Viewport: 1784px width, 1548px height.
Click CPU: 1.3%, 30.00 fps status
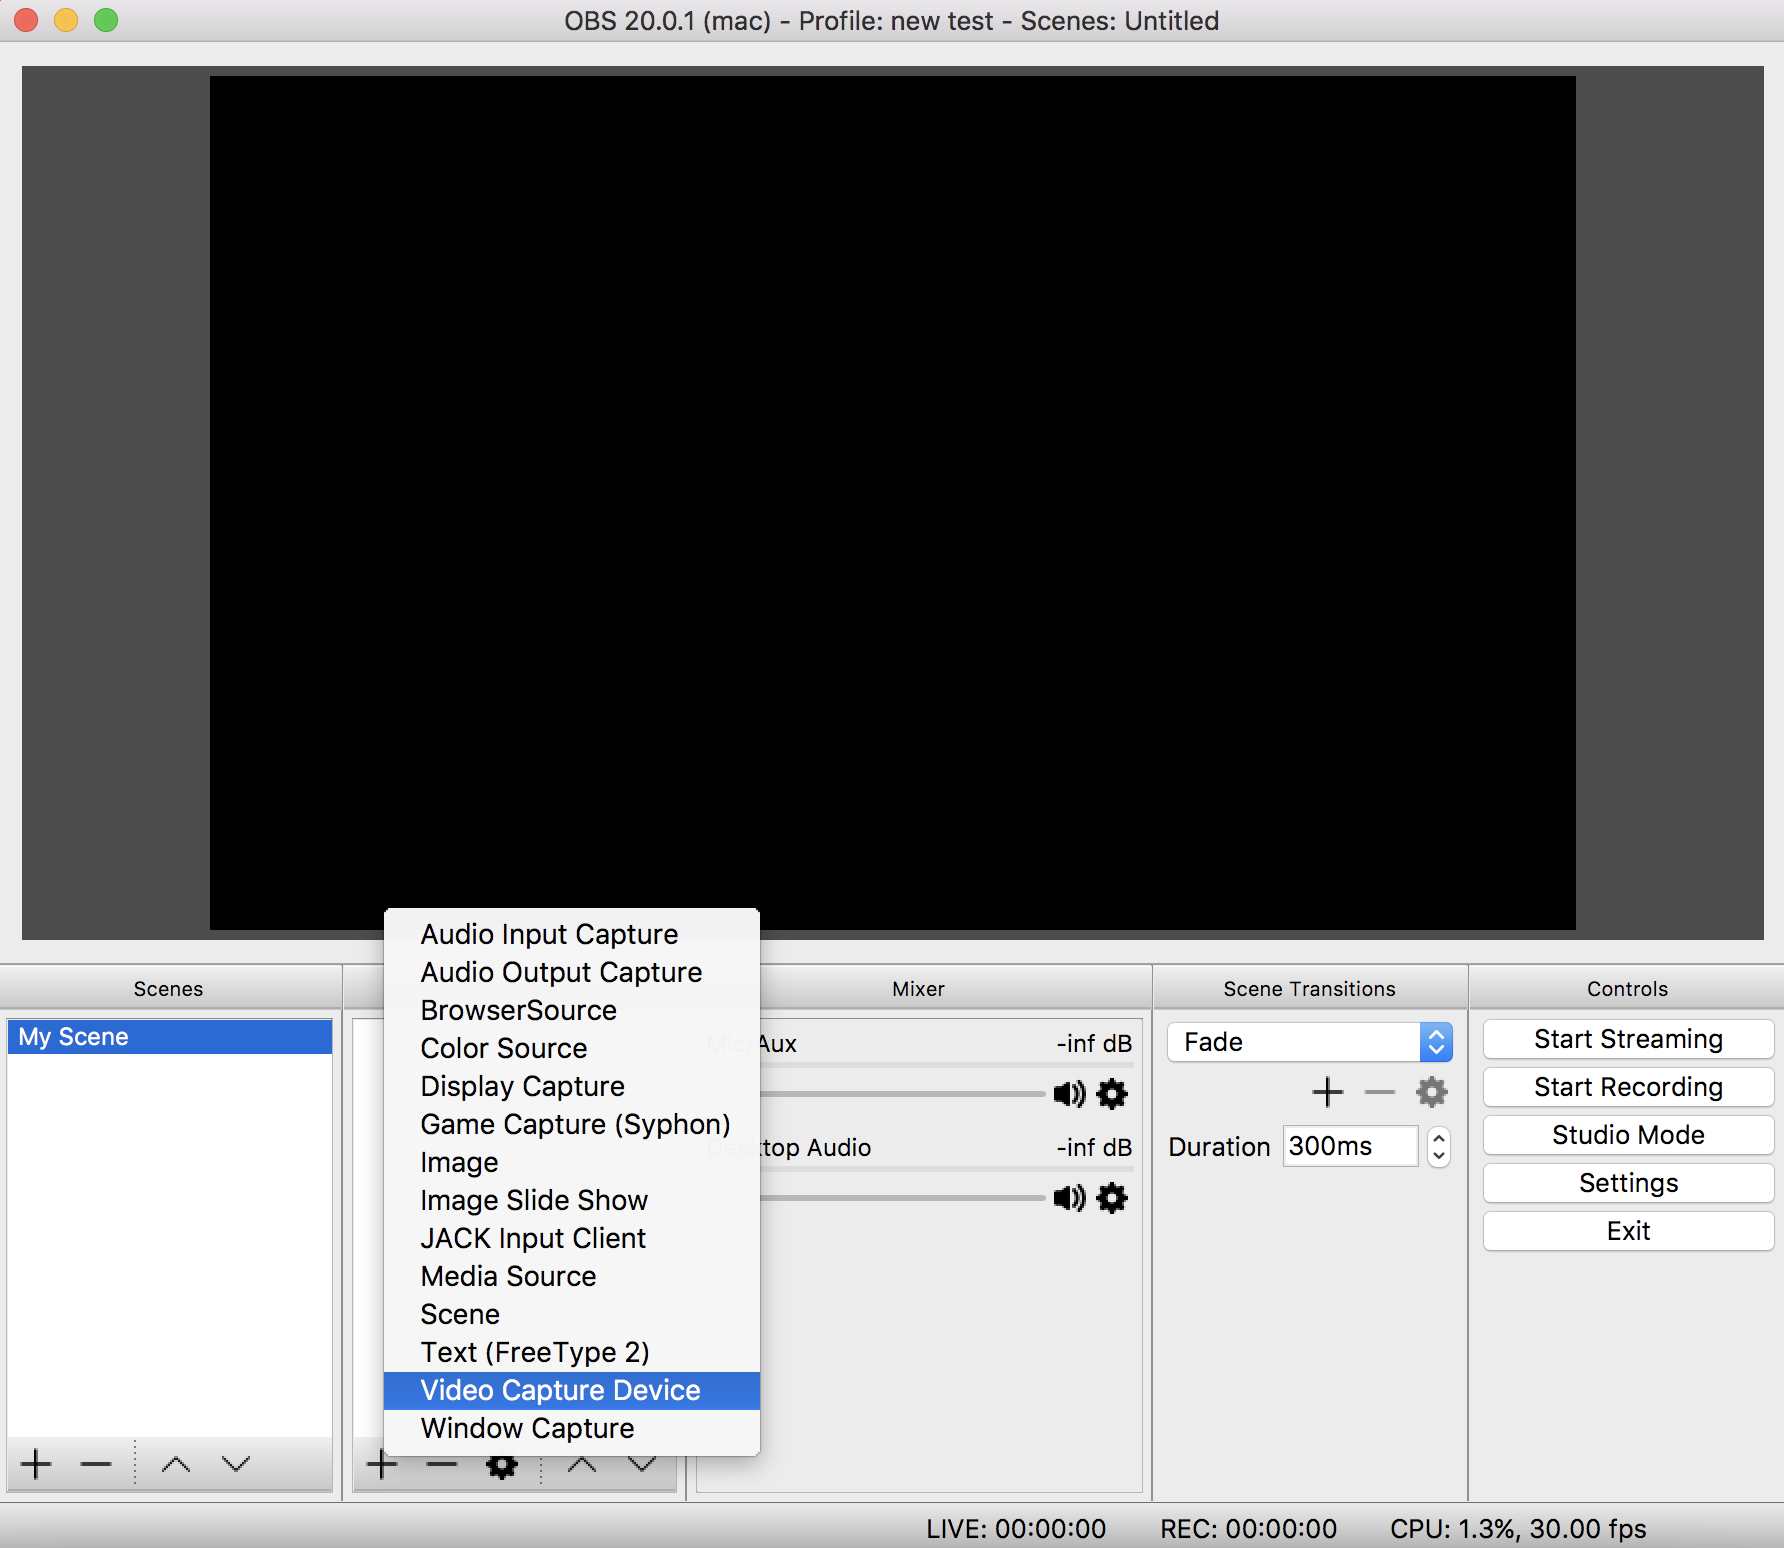tap(1518, 1529)
